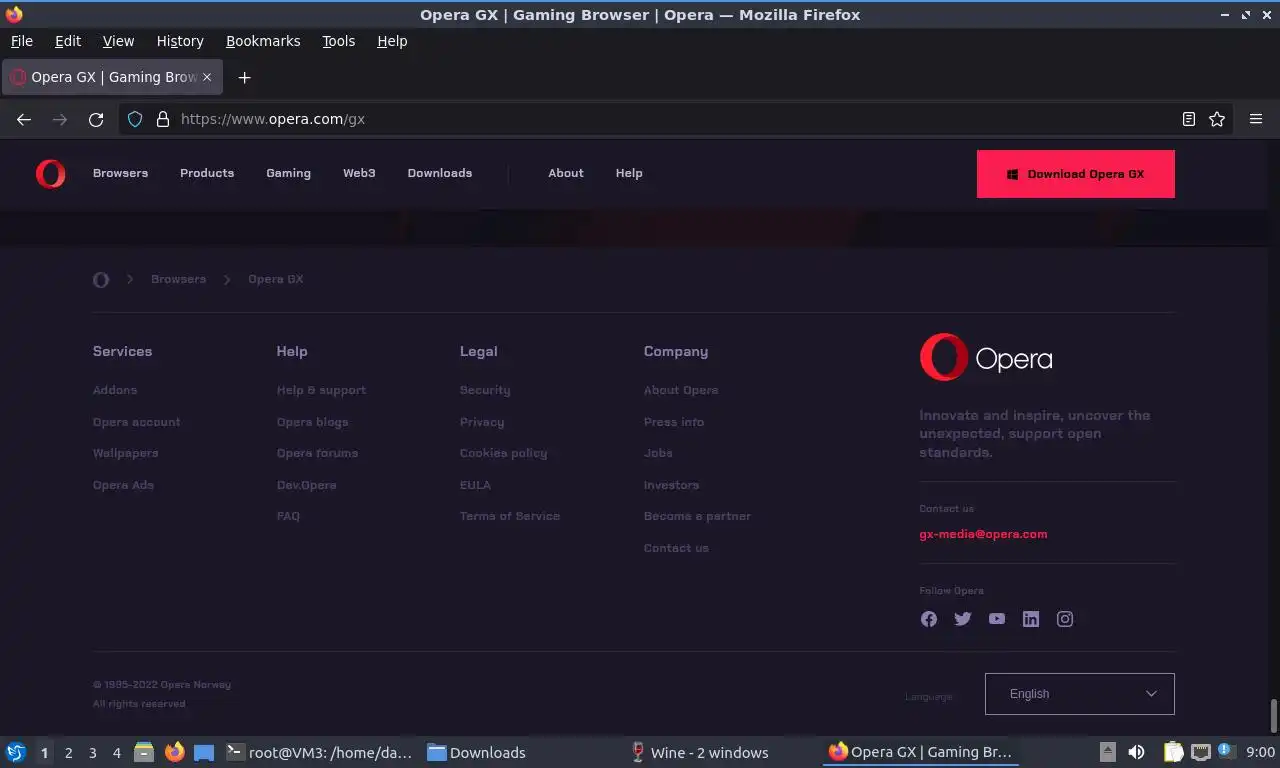Open the View menu
This screenshot has width=1280, height=768.
[x=118, y=41]
